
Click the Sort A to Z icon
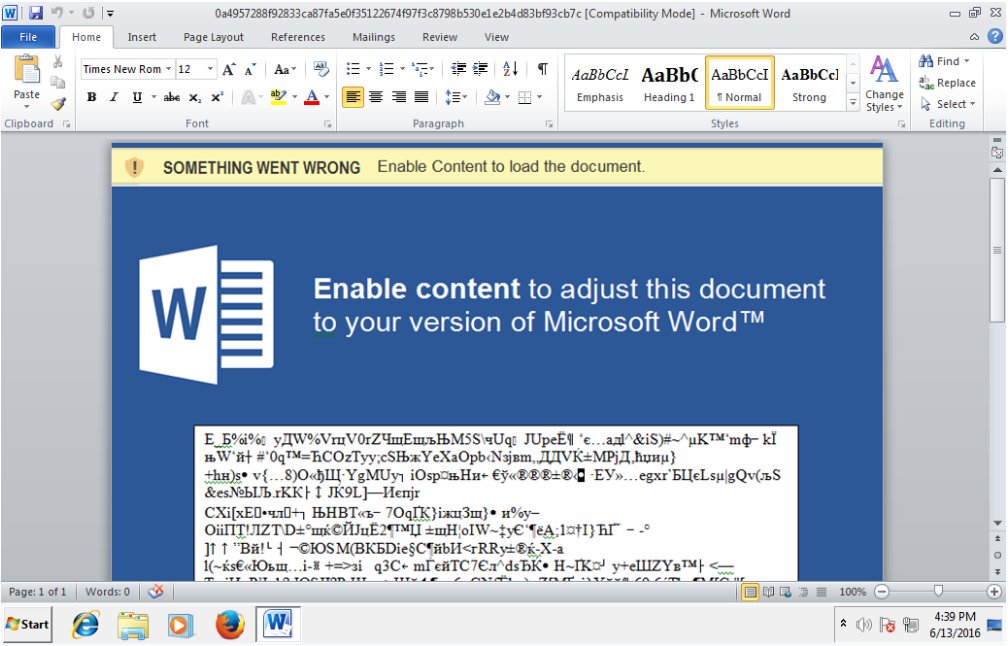click(x=510, y=69)
